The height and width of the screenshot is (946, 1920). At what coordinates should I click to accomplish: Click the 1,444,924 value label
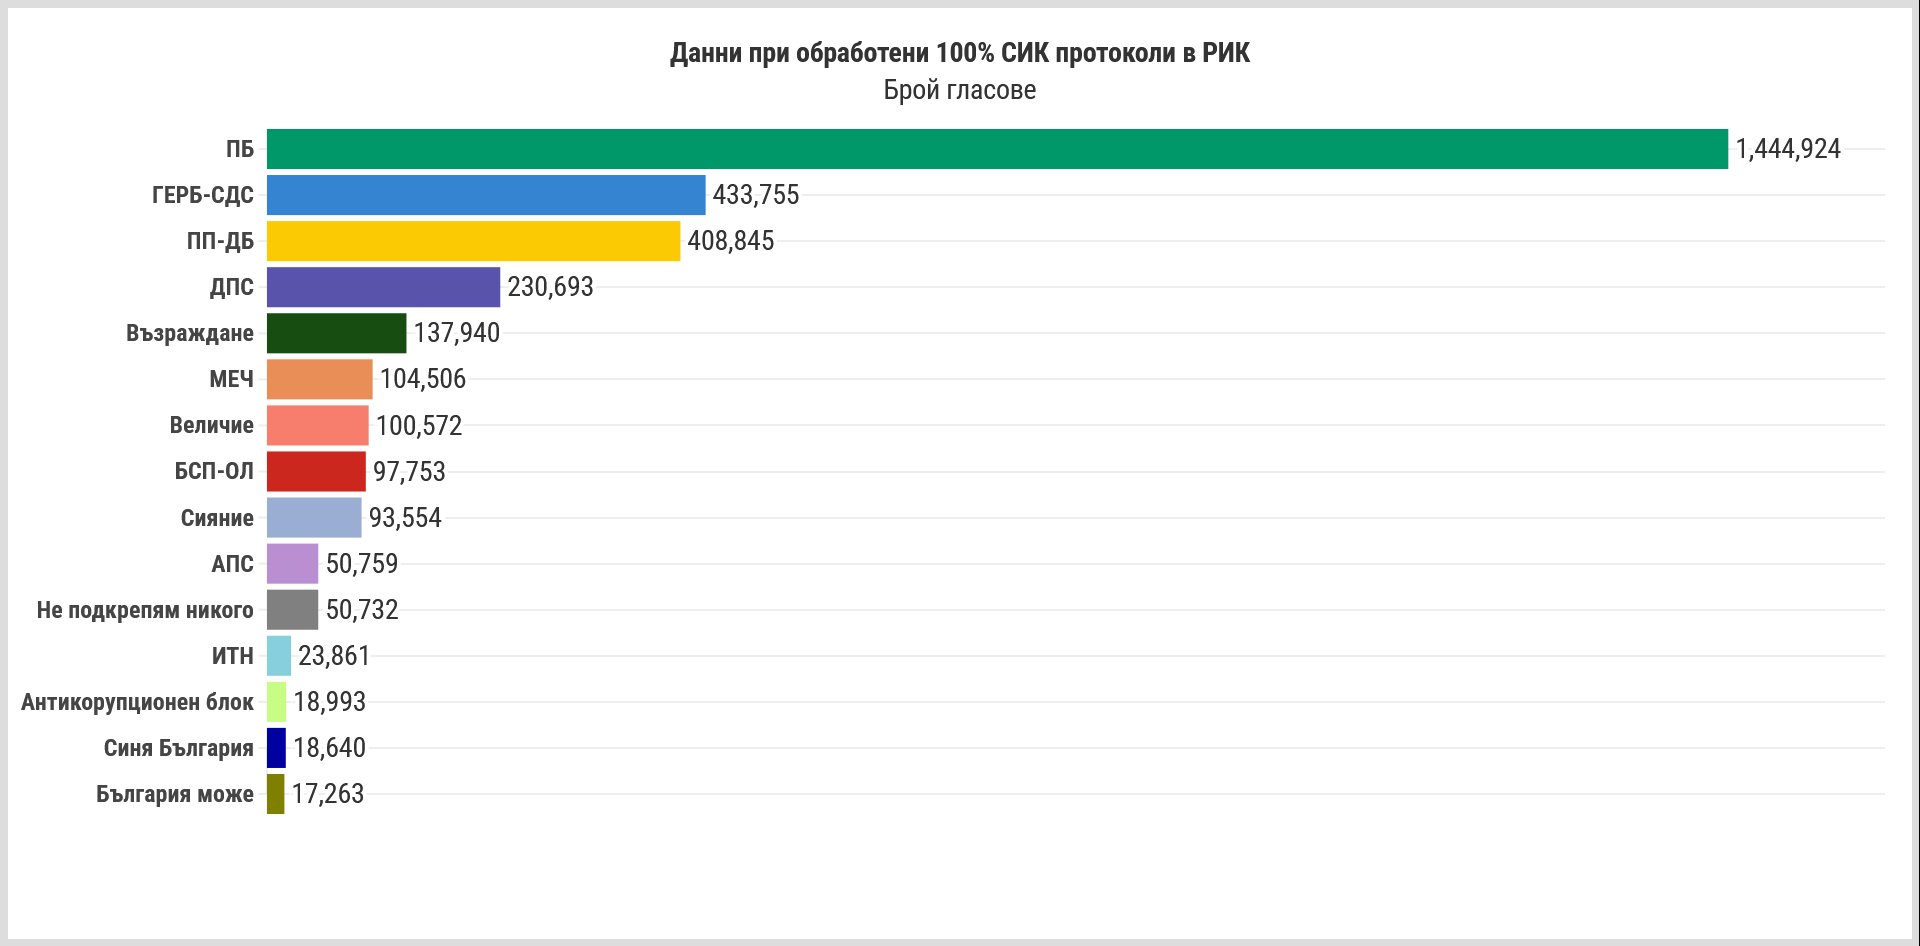tap(1788, 149)
